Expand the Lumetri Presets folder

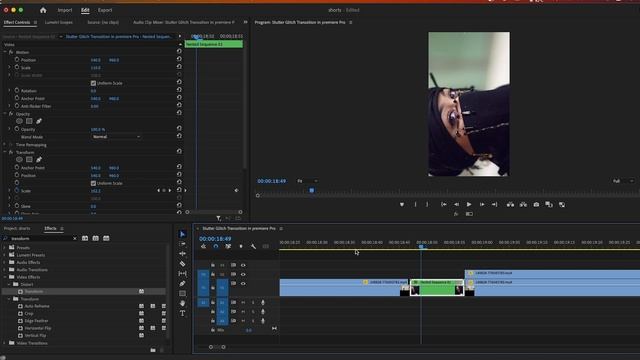click(5, 255)
